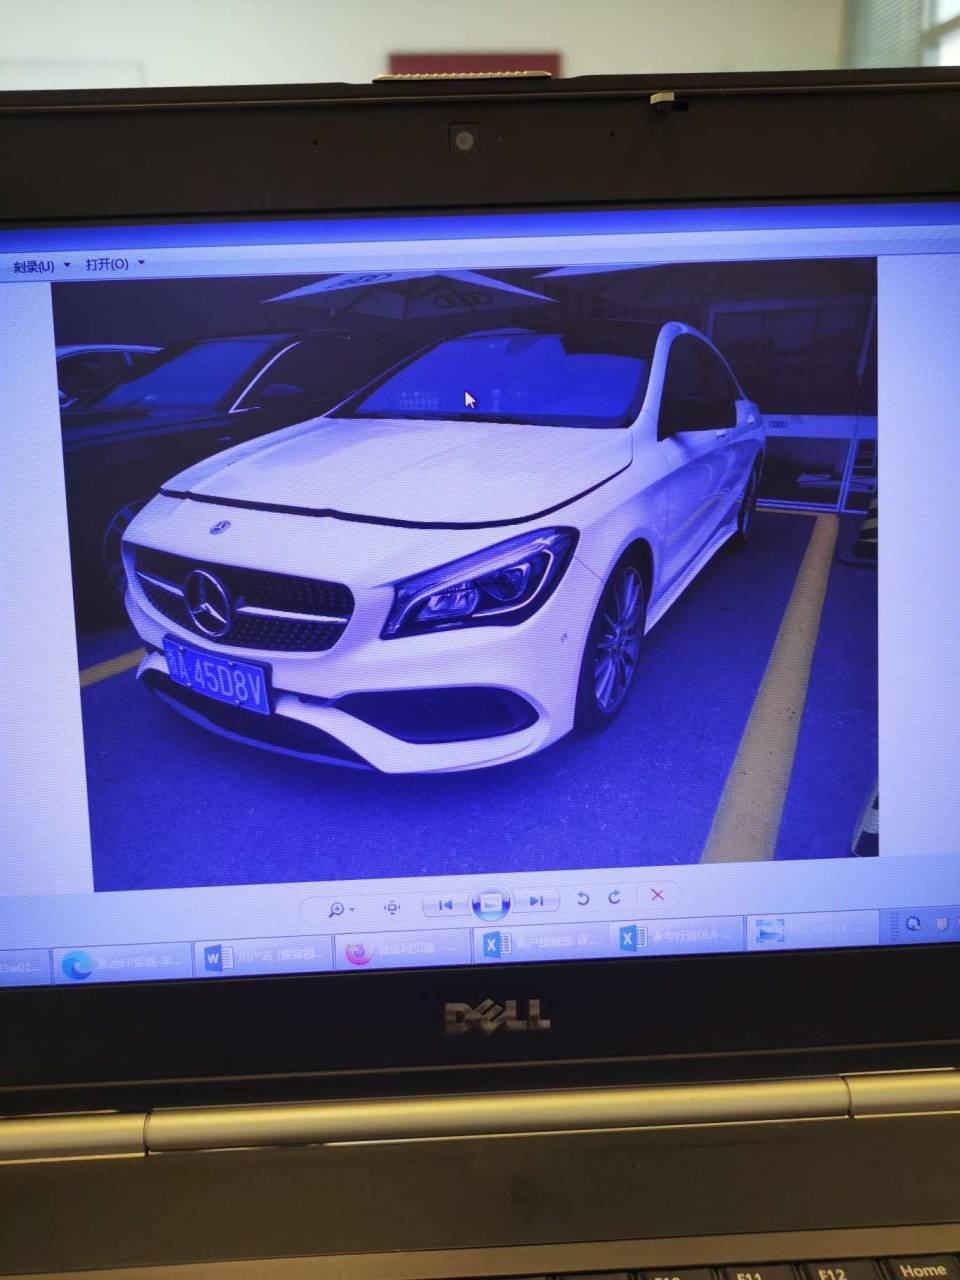Select the photo viewer taskbar button

tap(811, 931)
